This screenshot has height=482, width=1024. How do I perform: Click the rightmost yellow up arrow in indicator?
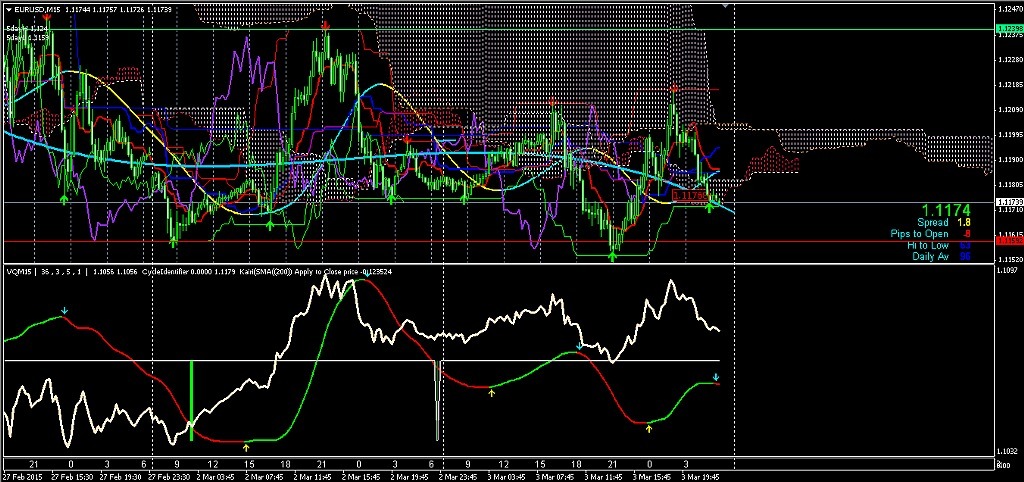649,428
